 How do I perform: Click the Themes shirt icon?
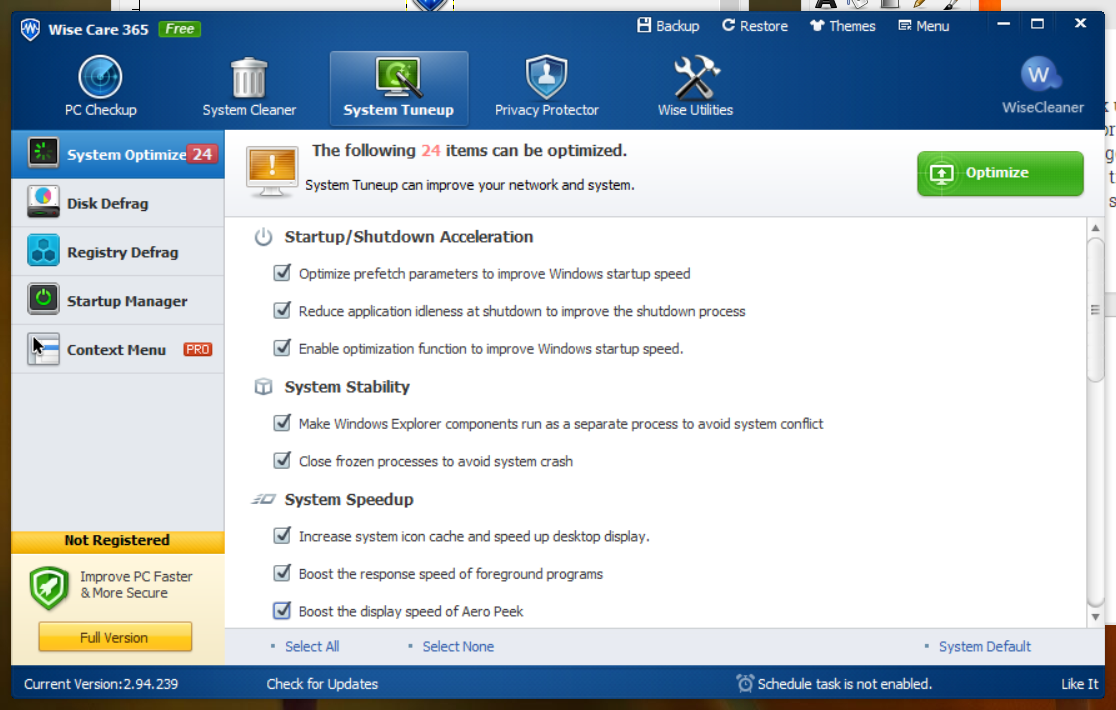817,26
